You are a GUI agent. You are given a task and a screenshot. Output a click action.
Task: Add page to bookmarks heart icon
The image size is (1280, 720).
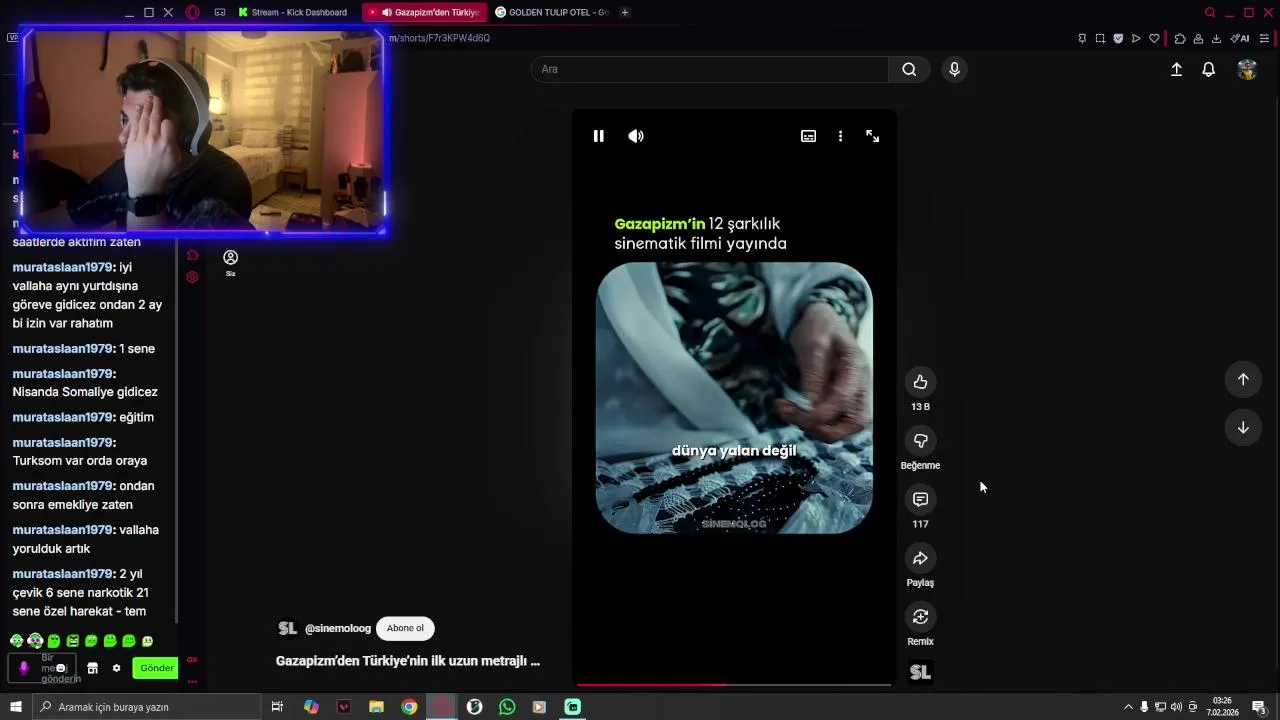(x=1154, y=38)
